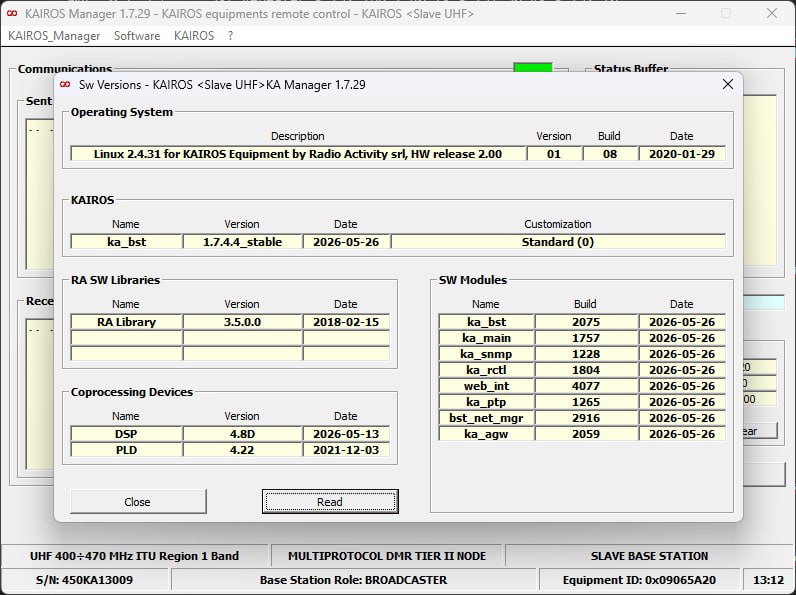796x595 pixels.
Task: Select the OS date 2020-01-29
Action: (682, 154)
